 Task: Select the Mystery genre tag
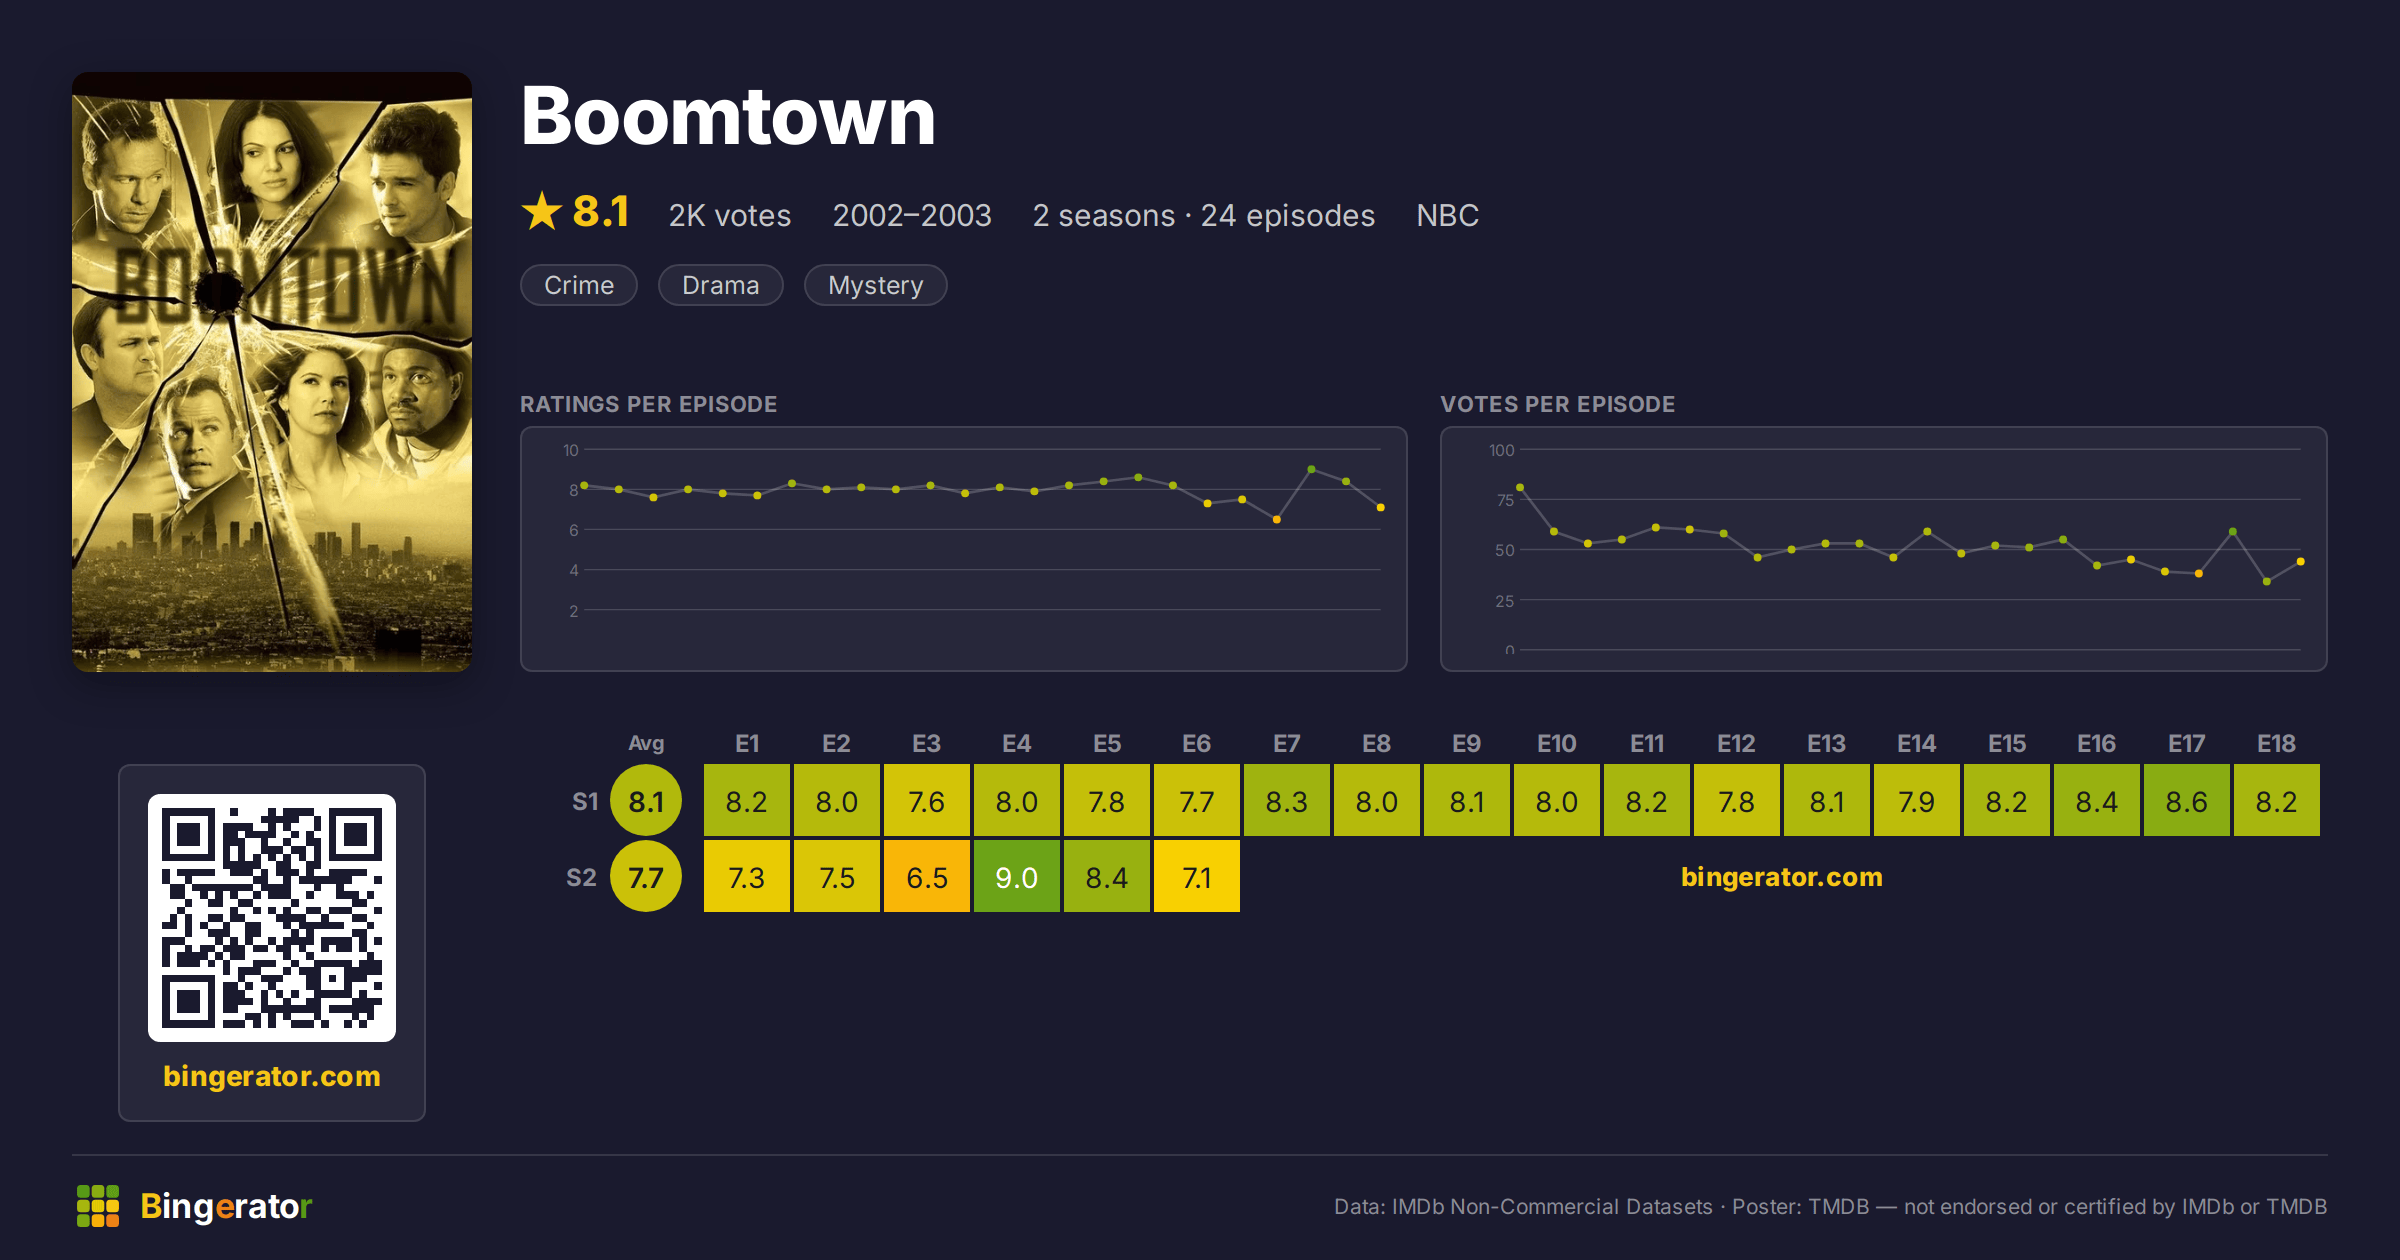(x=876, y=285)
